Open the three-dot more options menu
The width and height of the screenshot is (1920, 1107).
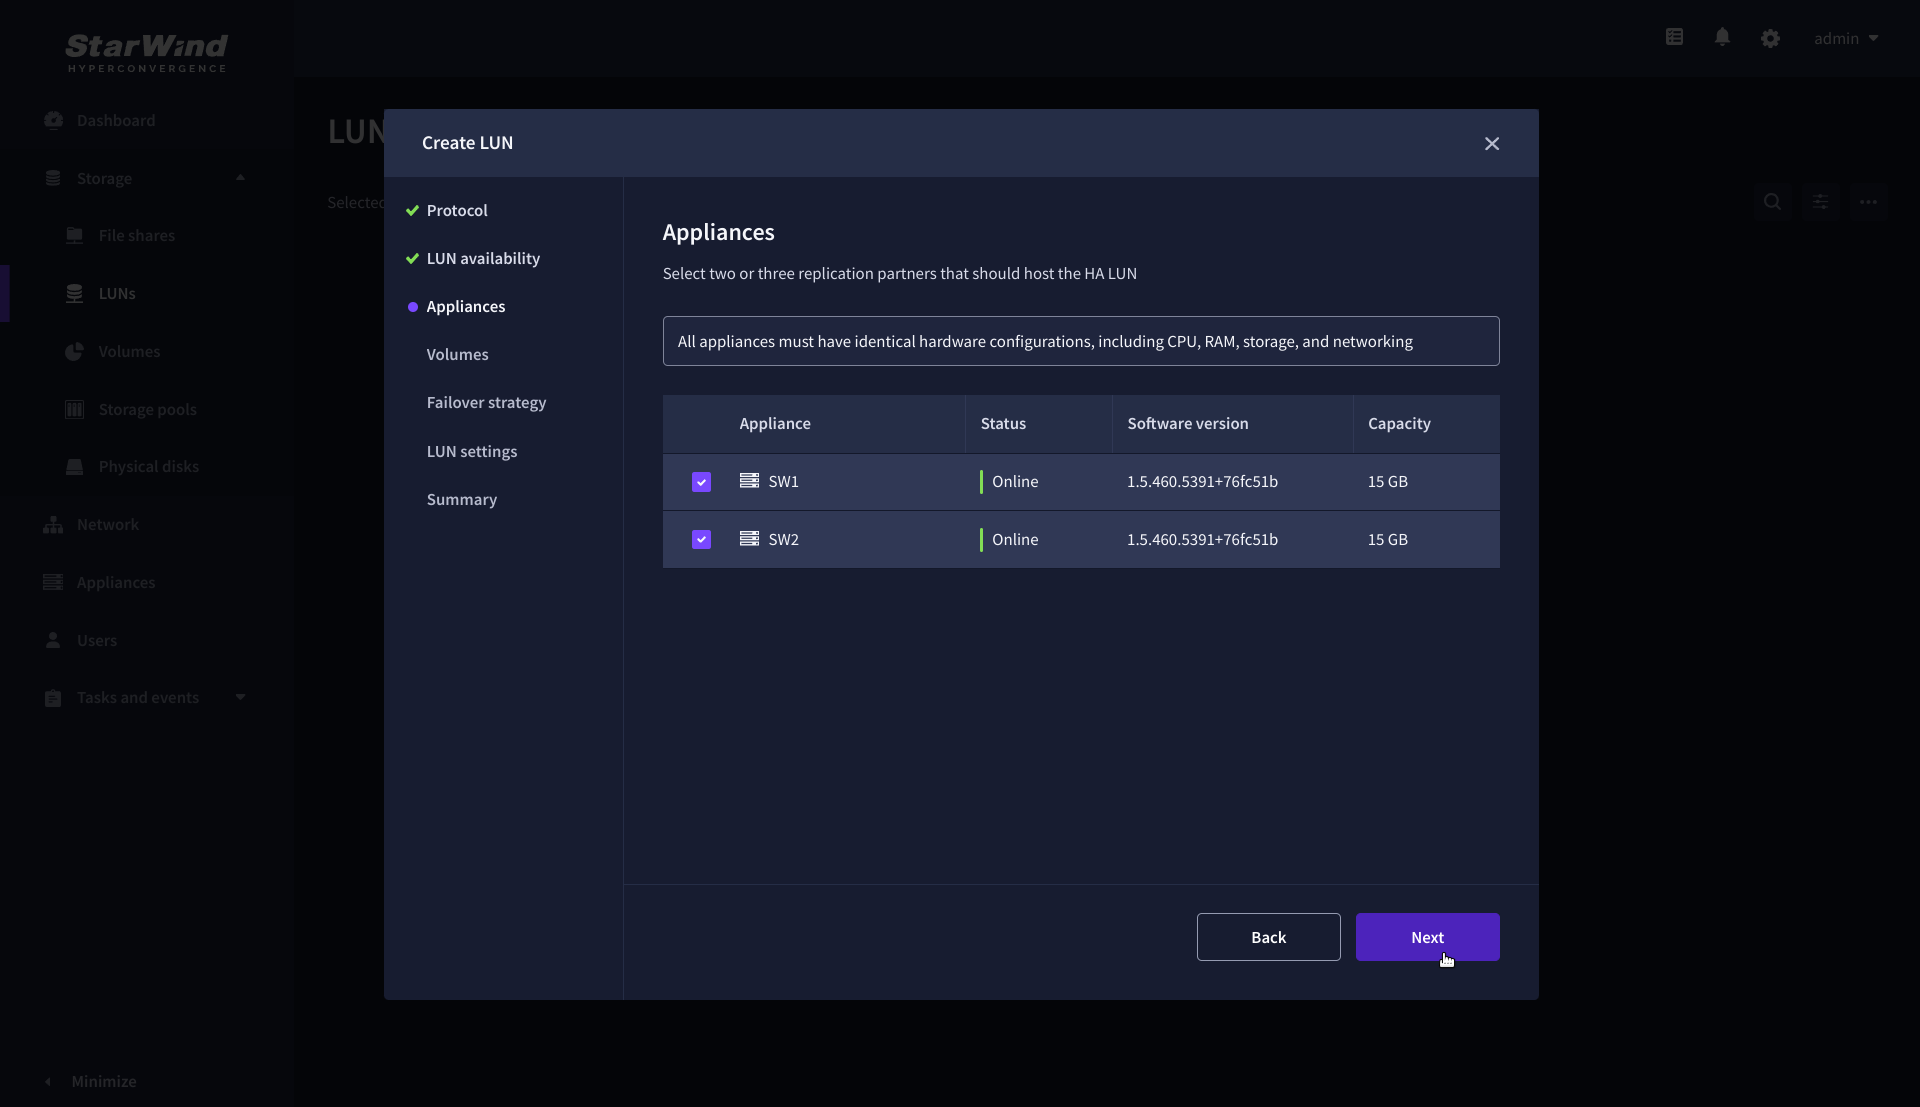click(x=1868, y=202)
